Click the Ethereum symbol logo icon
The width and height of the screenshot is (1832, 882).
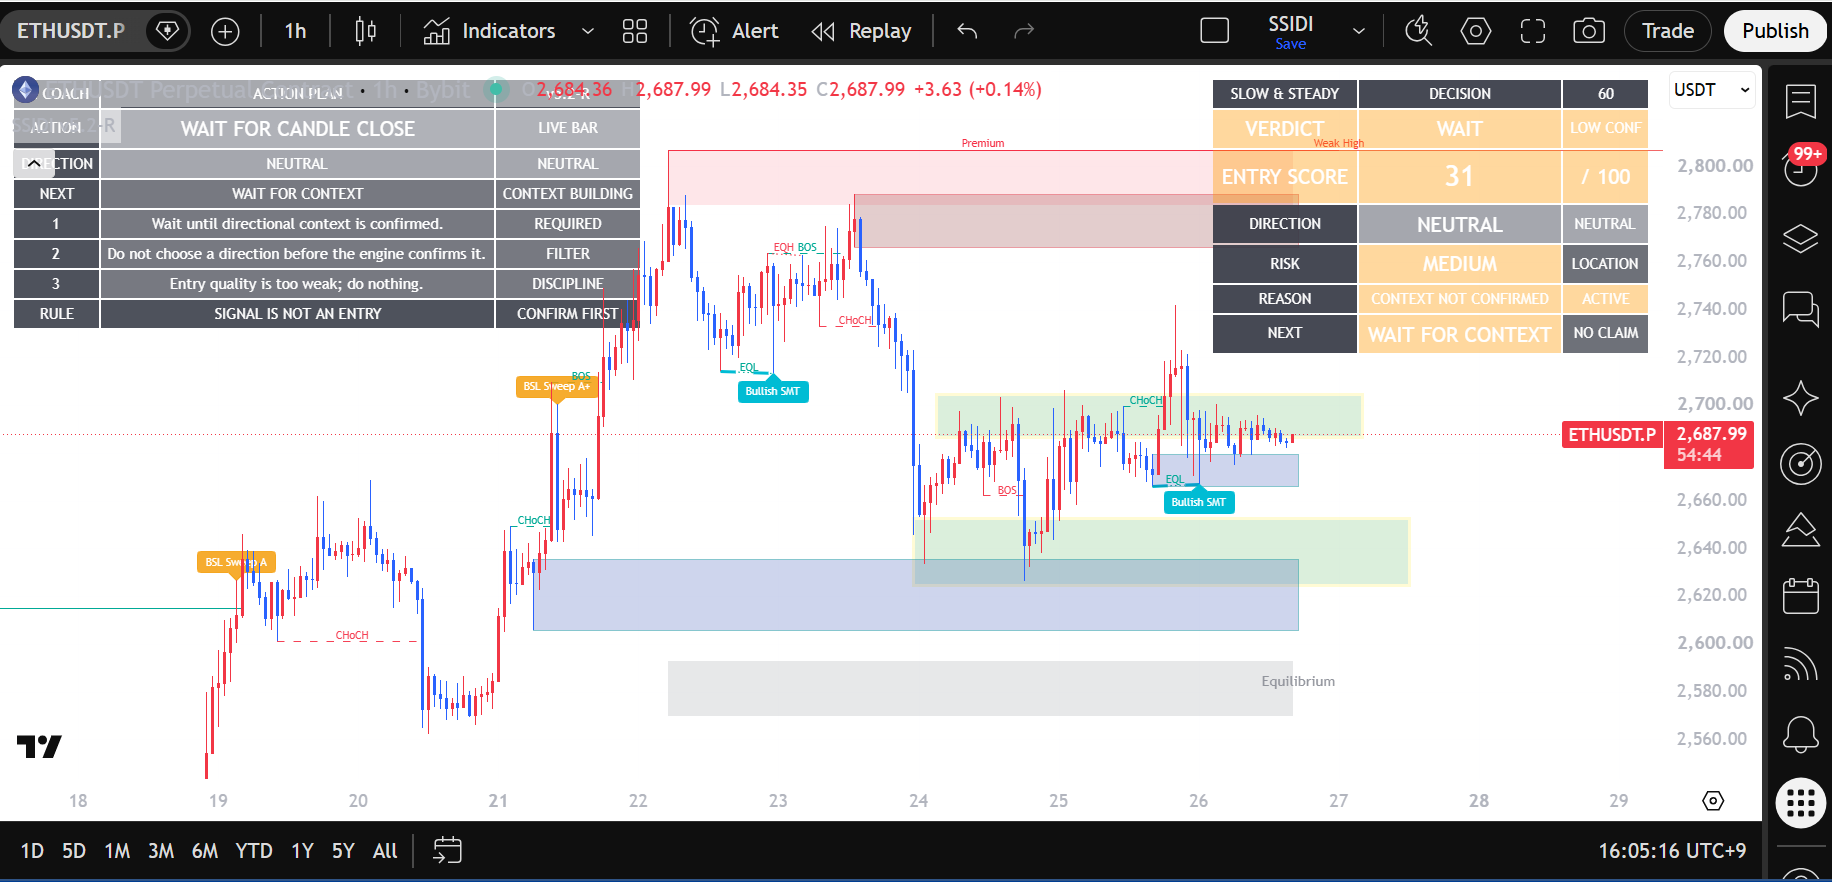(x=25, y=90)
